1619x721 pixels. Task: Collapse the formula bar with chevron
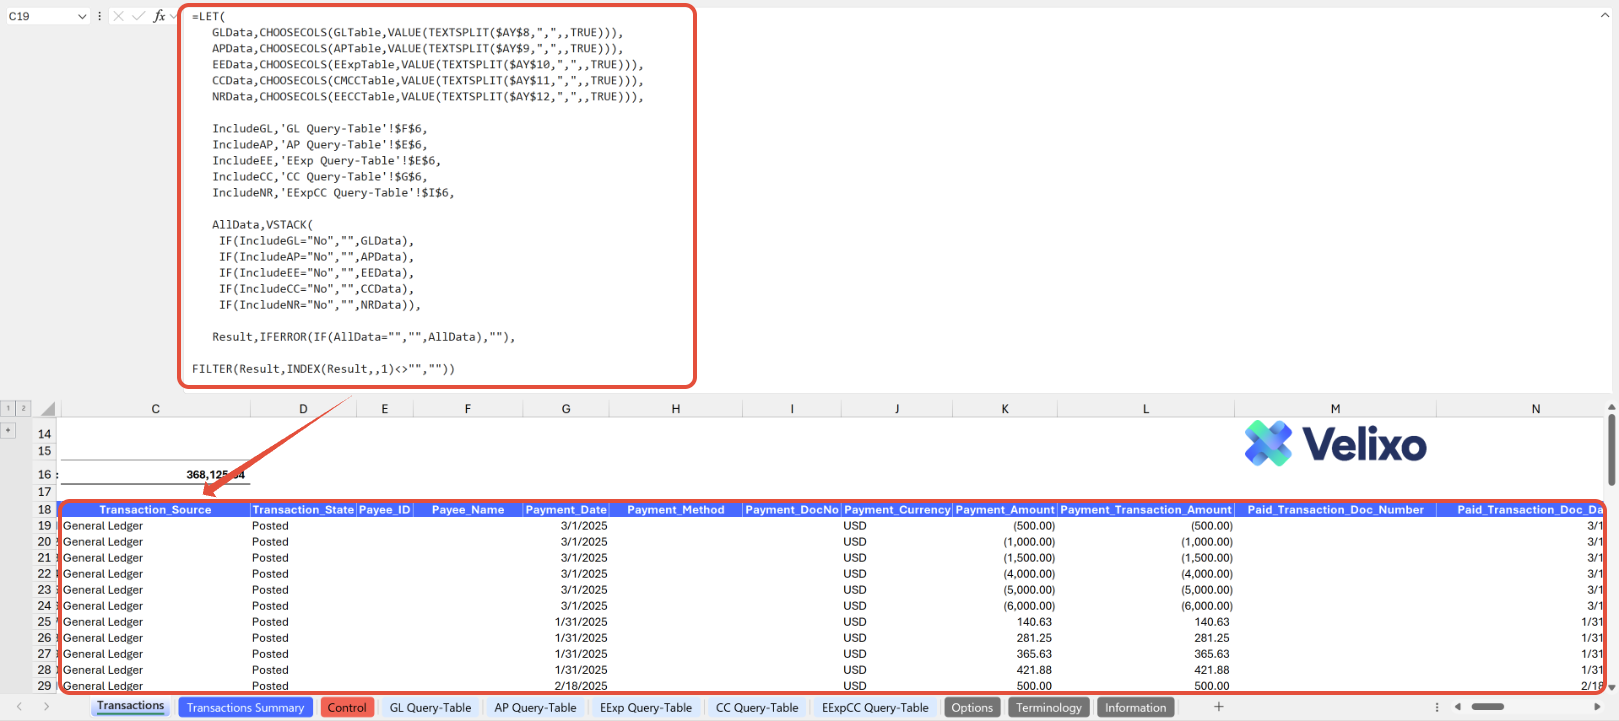[1605, 16]
